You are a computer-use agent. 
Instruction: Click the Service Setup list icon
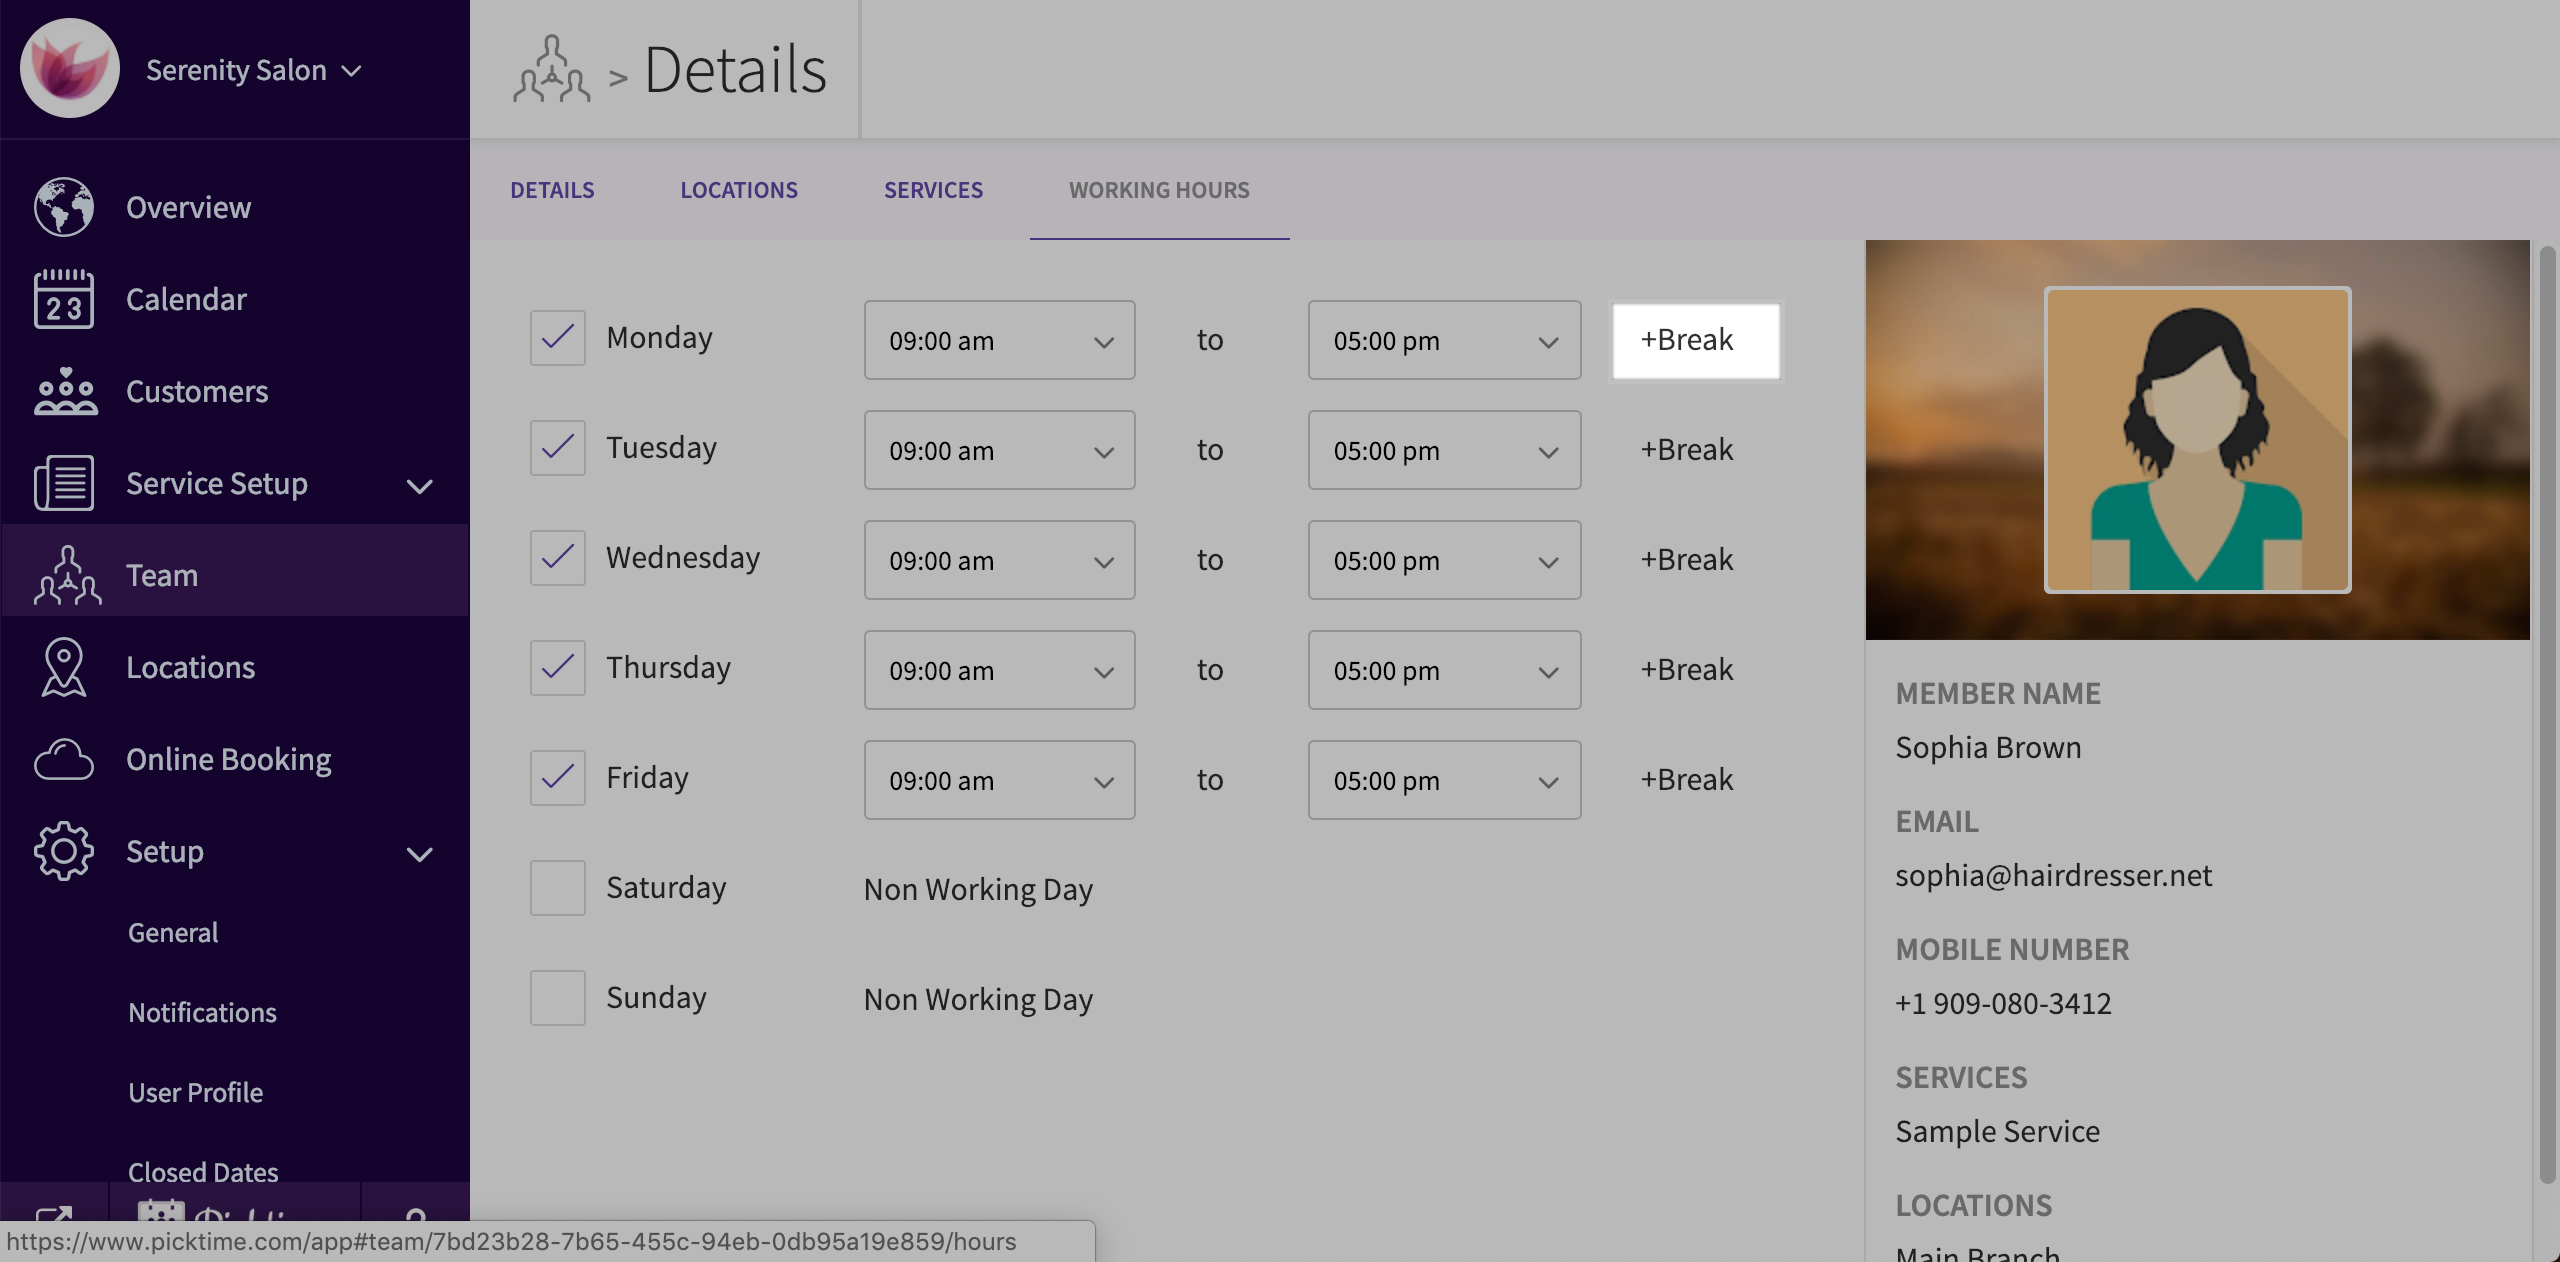pos(64,483)
